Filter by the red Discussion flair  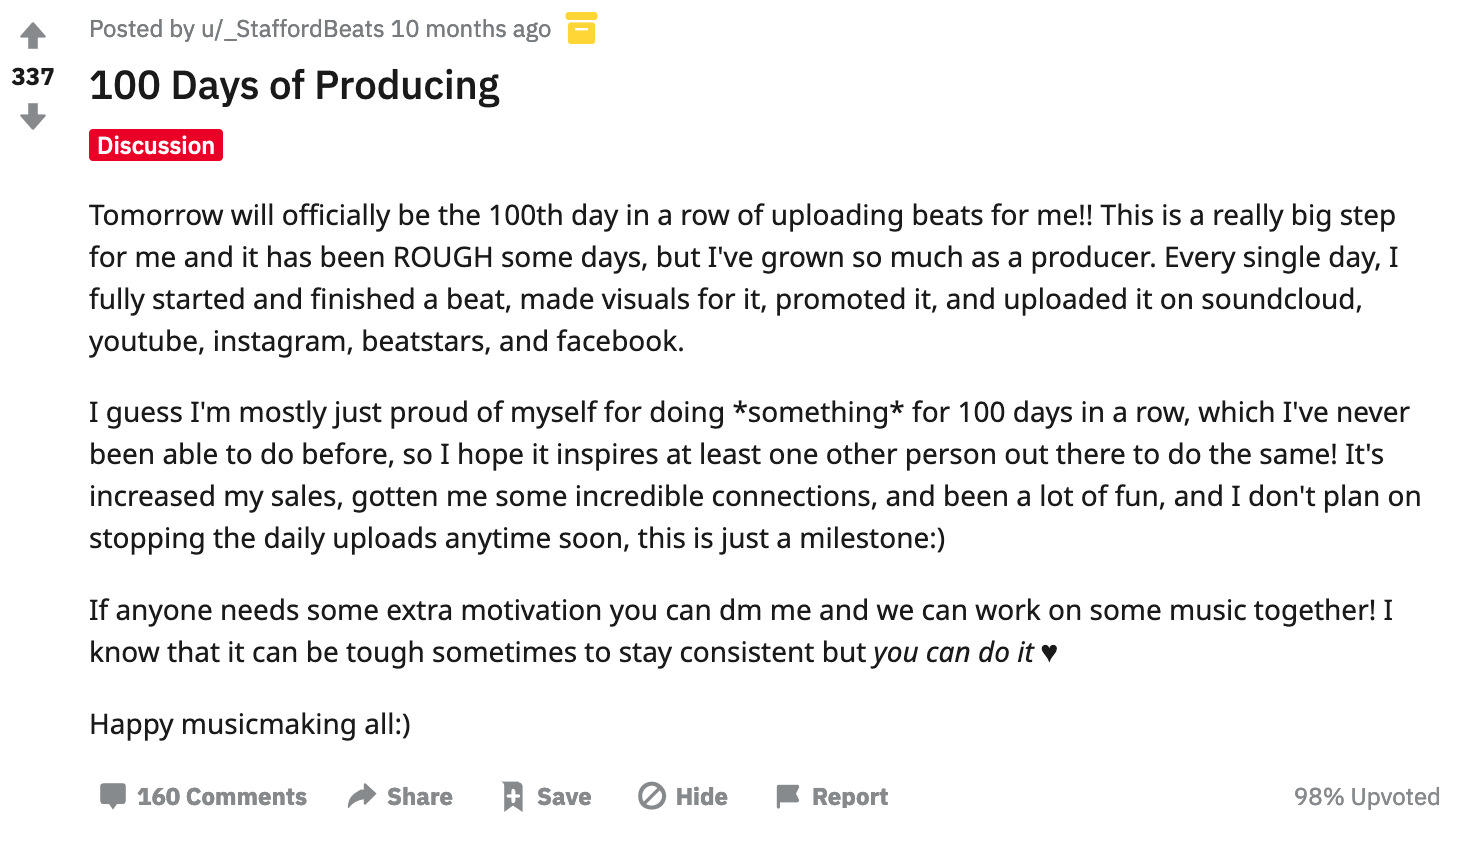click(156, 145)
